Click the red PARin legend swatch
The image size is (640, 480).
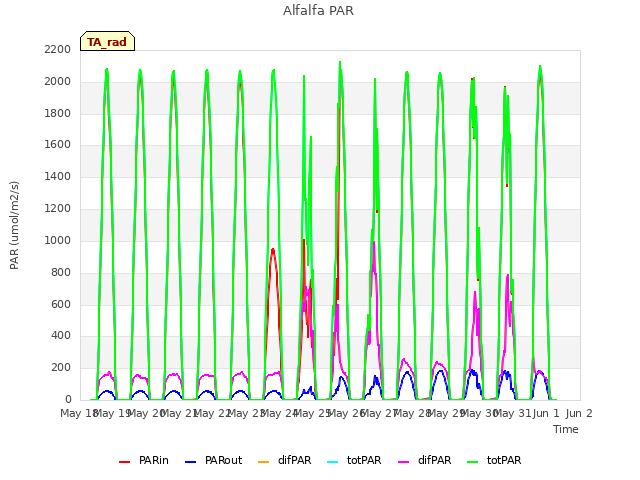click(x=124, y=462)
